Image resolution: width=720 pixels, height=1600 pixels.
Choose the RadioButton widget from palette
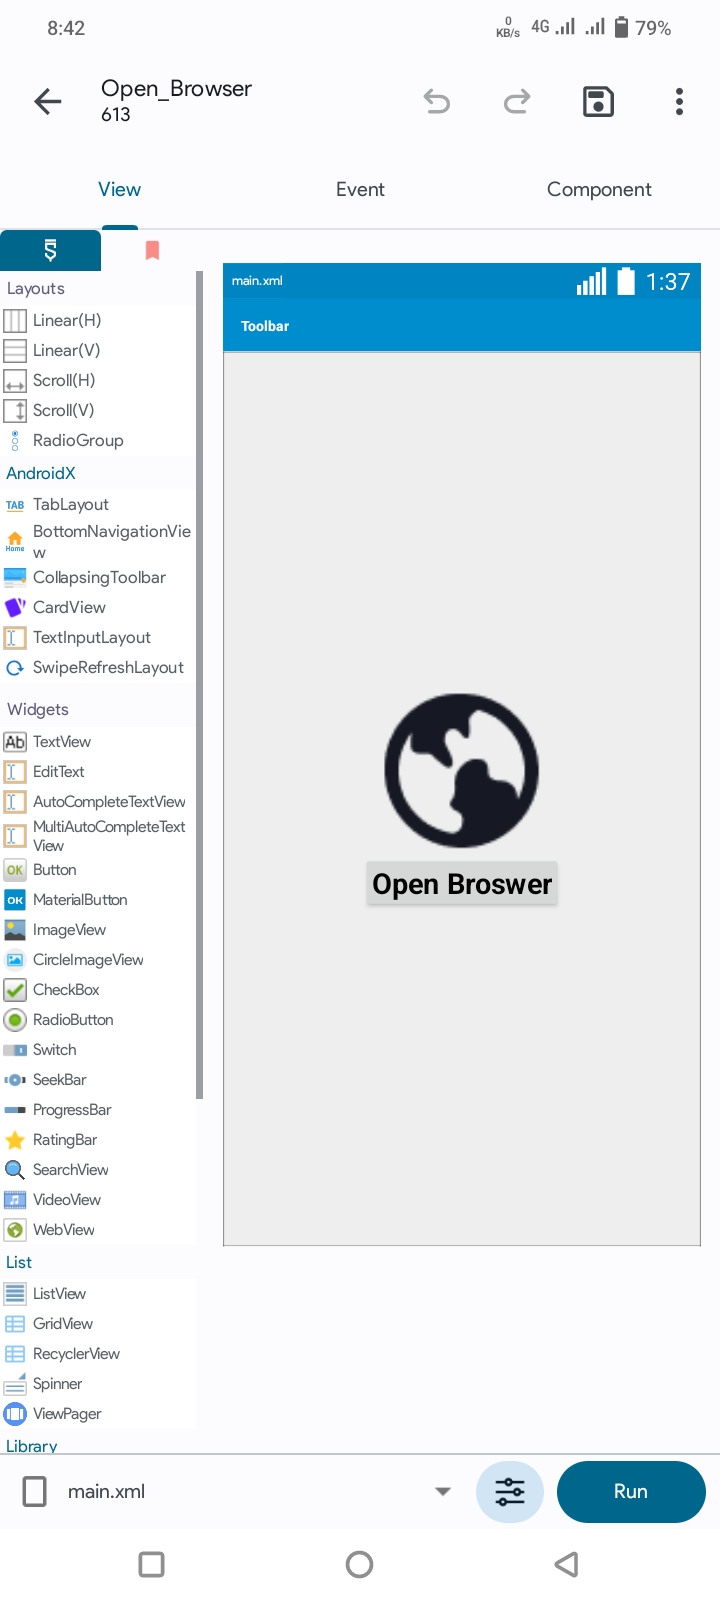pyautogui.click(x=100, y=1020)
